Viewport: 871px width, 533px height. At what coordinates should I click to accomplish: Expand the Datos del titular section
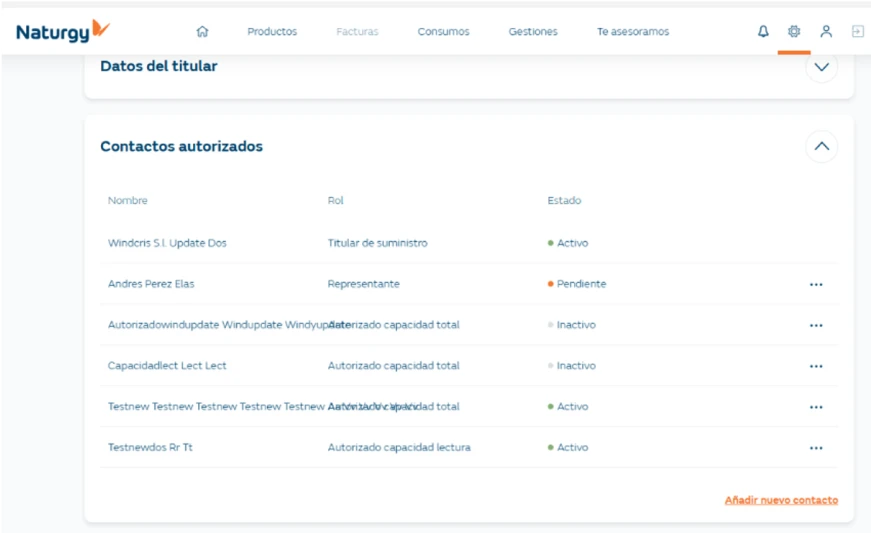click(821, 67)
